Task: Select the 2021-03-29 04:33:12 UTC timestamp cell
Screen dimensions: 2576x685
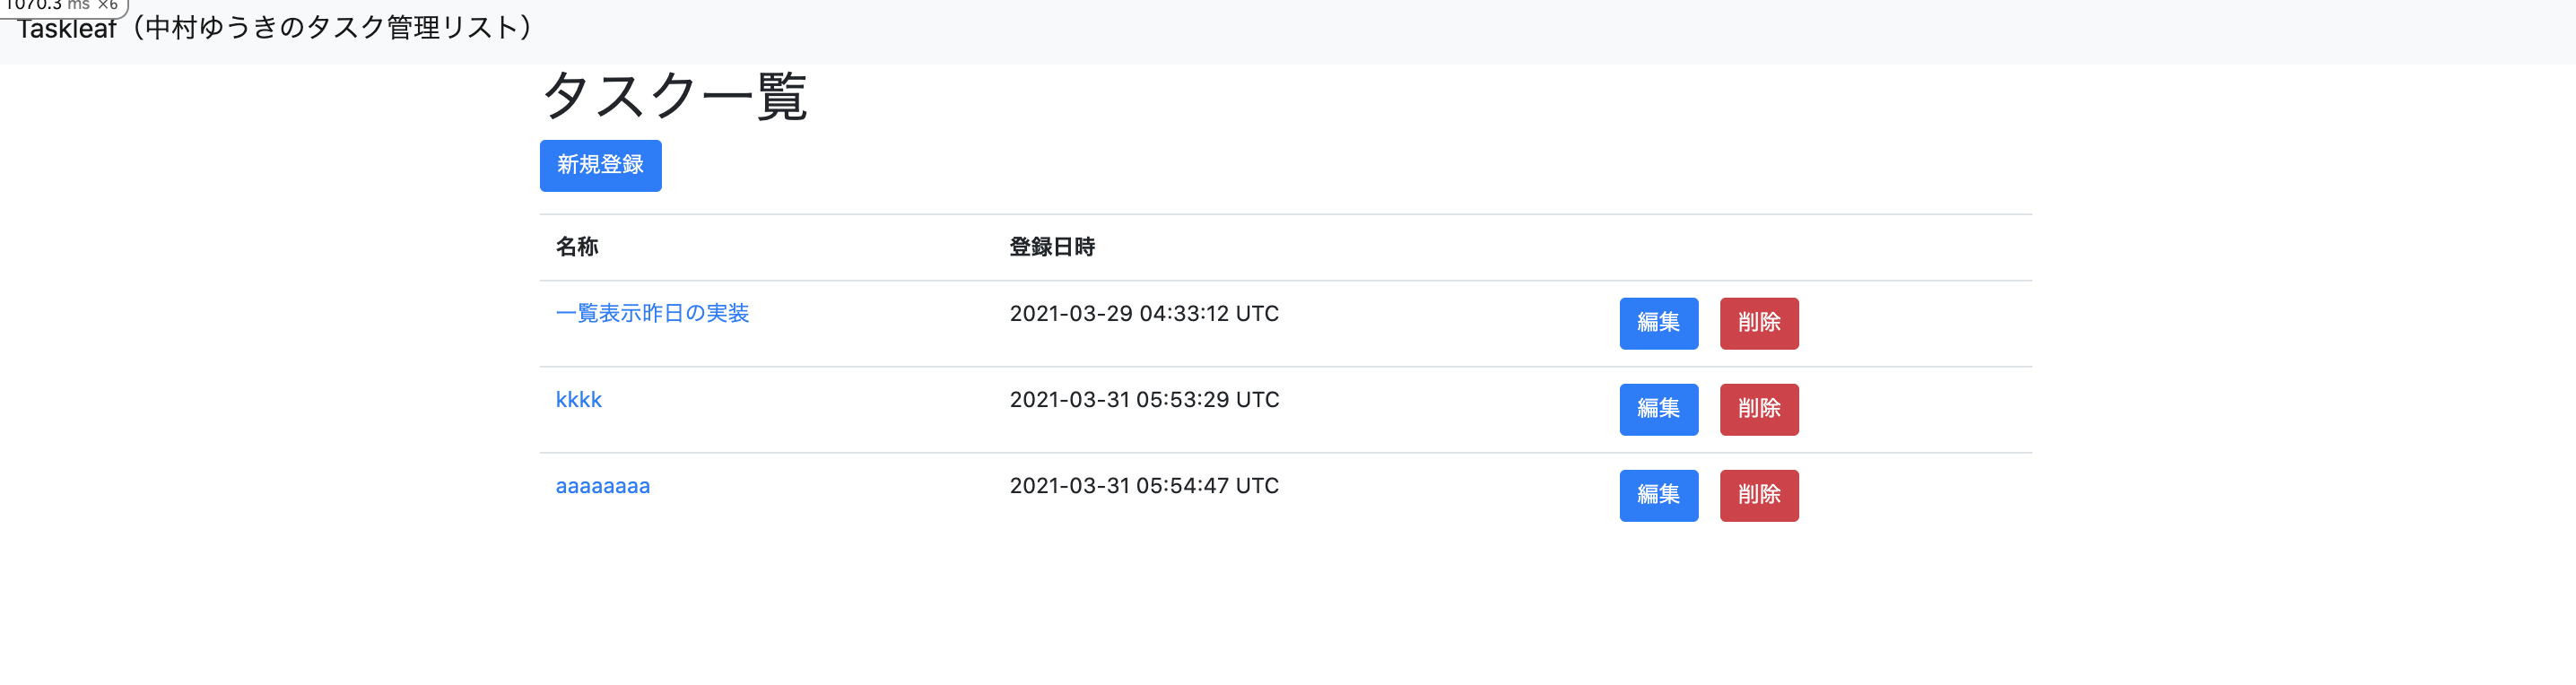Action: coord(1144,314)
